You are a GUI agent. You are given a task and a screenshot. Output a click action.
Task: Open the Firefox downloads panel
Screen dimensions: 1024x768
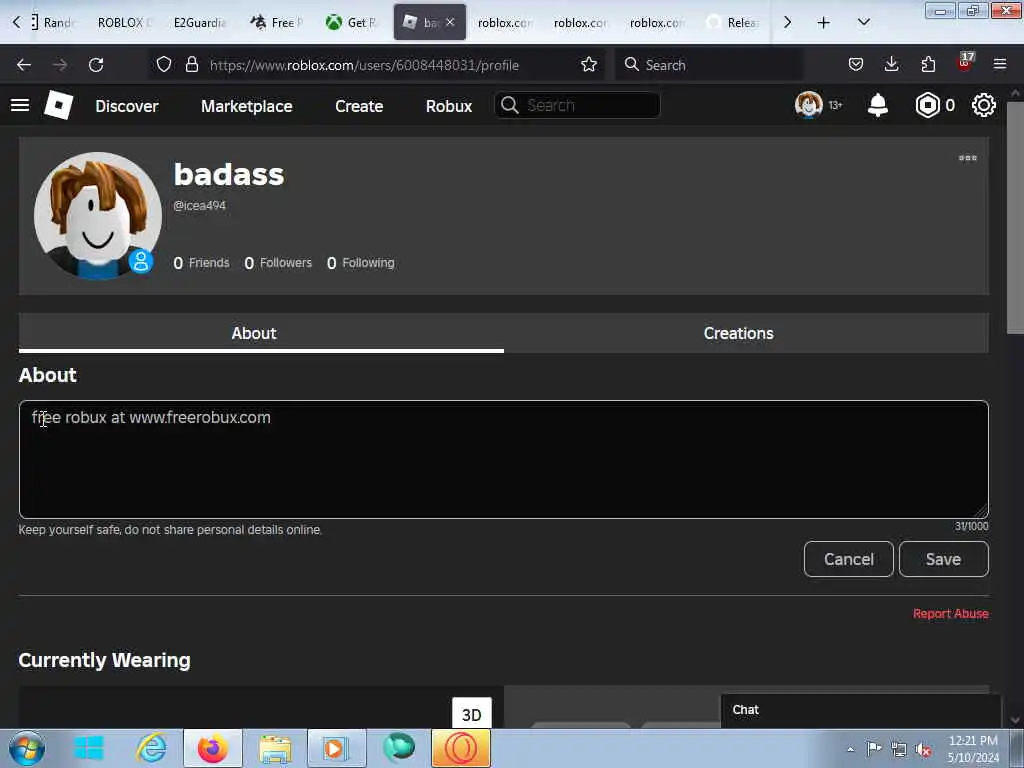(x=891, y=65)
